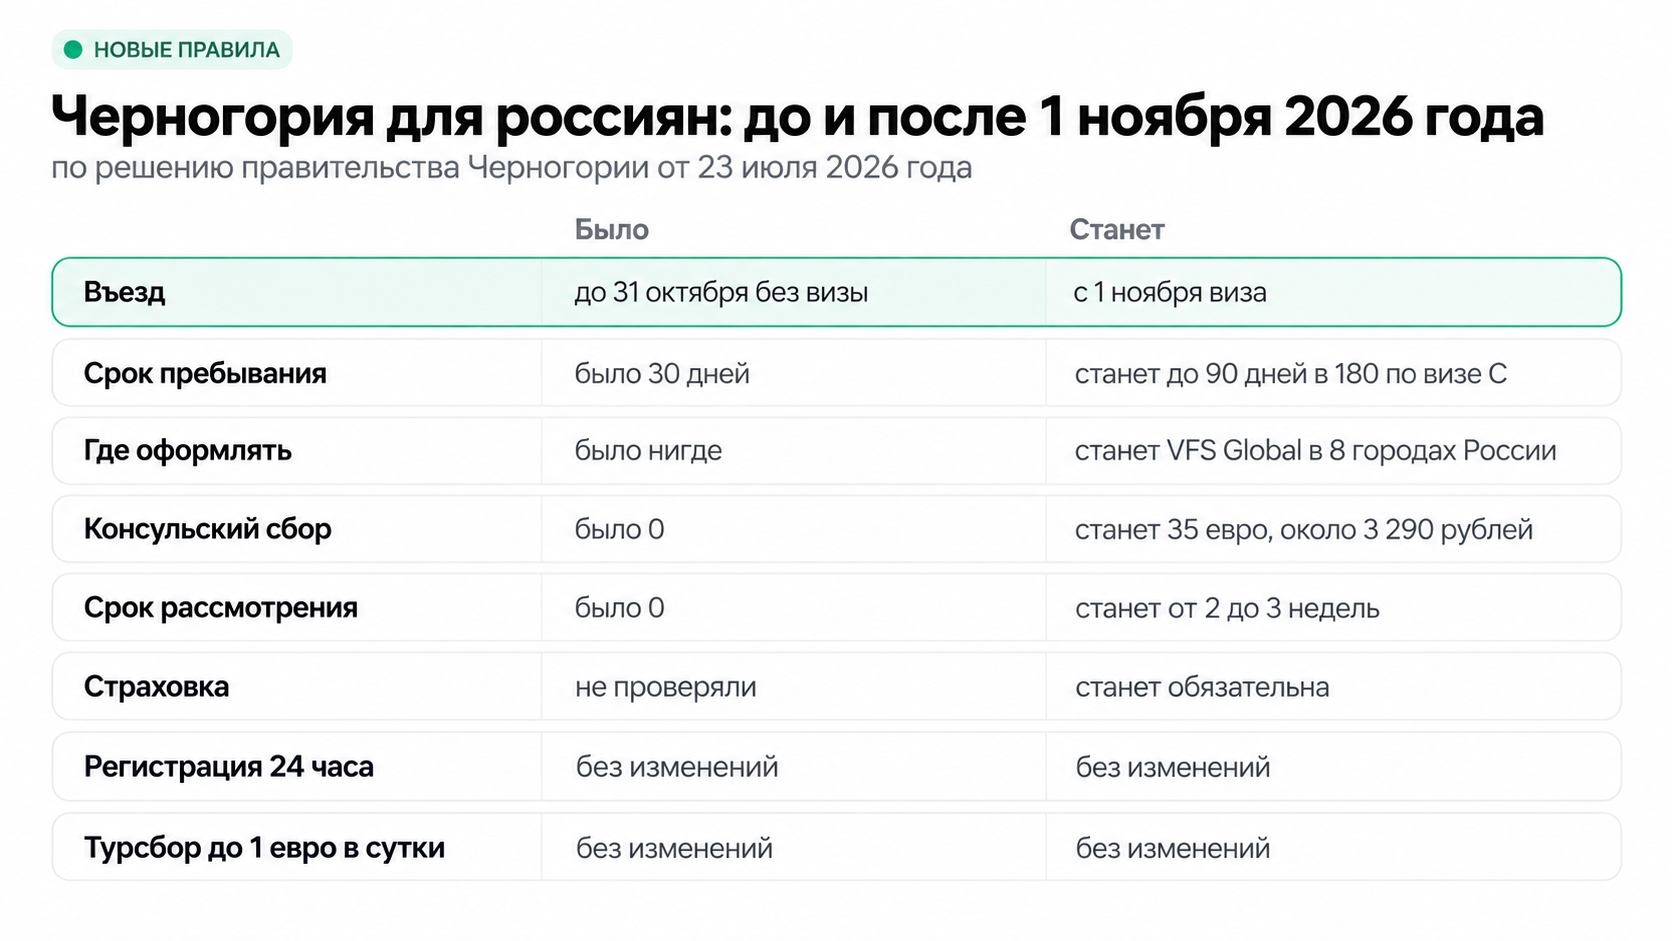Select the 'Страховка' row label
1672x941 pixels.
click(156, 687)
